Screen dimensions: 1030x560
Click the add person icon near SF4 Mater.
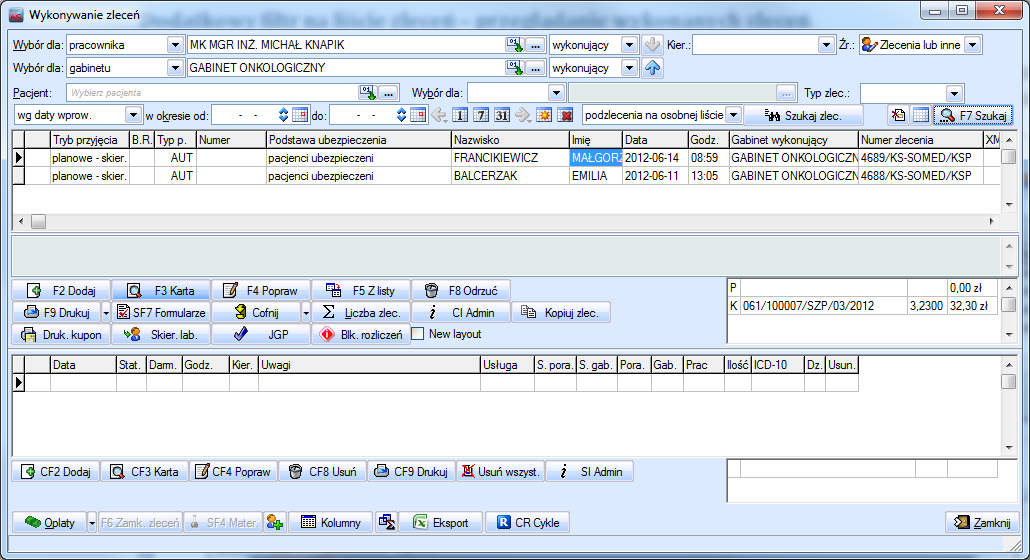click(275, 523)
